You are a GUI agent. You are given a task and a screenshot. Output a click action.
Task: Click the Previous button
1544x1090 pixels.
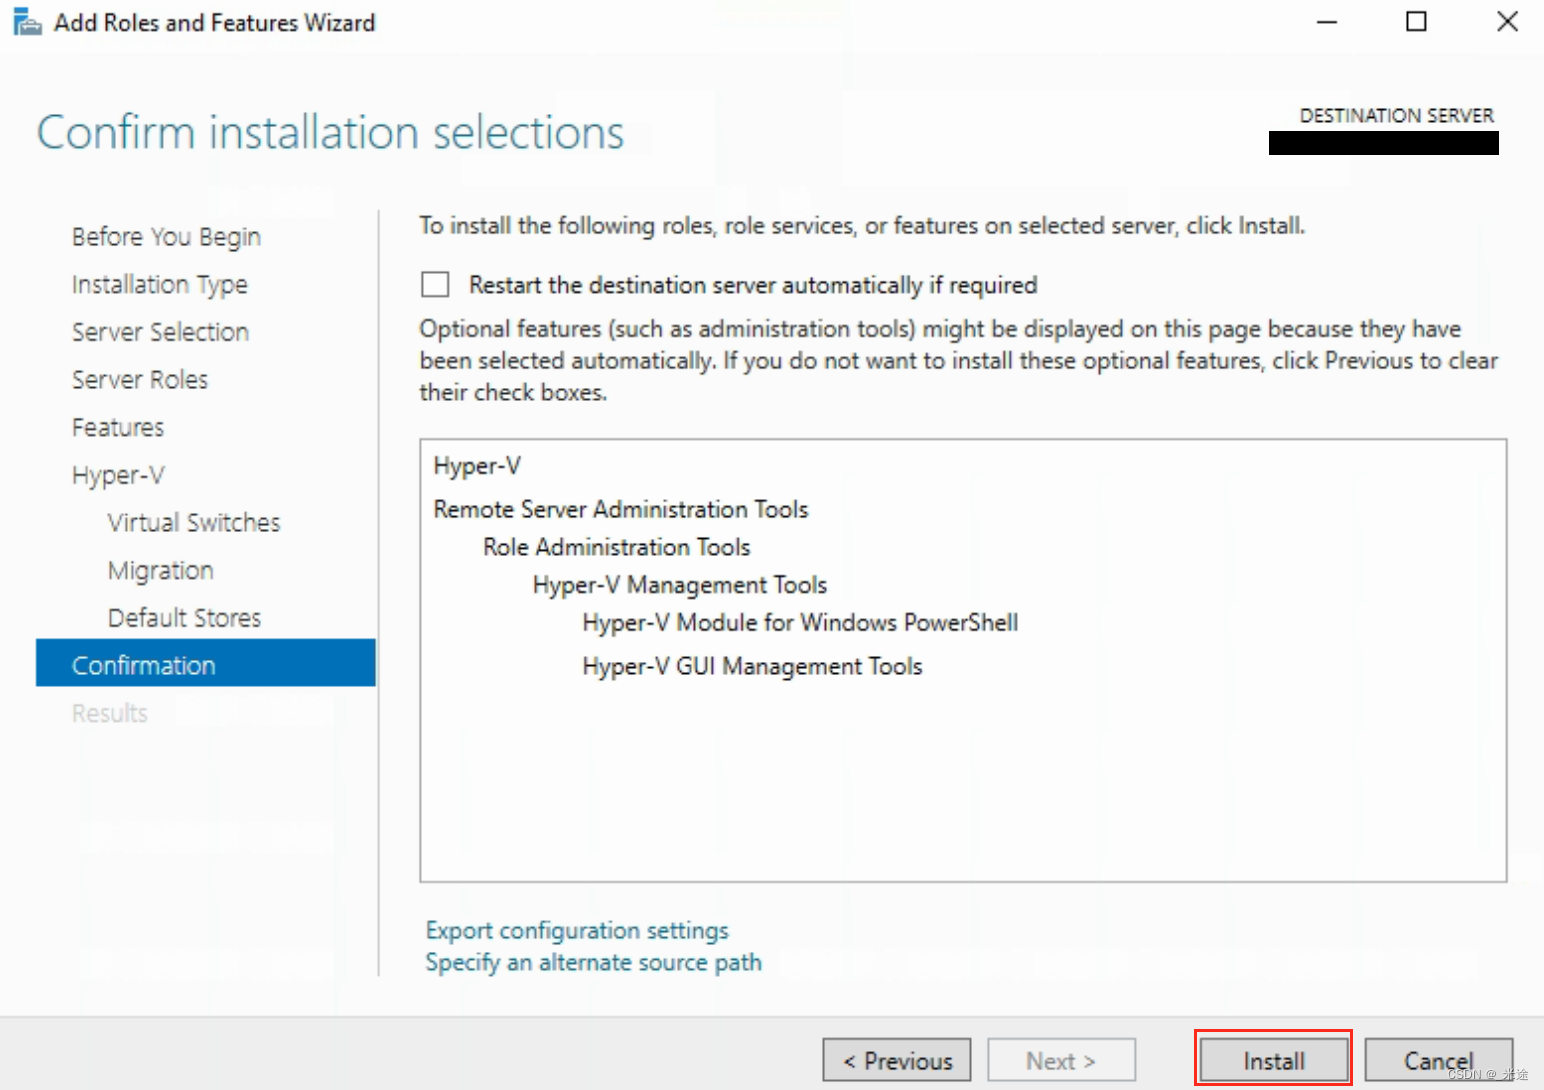pyautogui.click(x=896, y=1060)
